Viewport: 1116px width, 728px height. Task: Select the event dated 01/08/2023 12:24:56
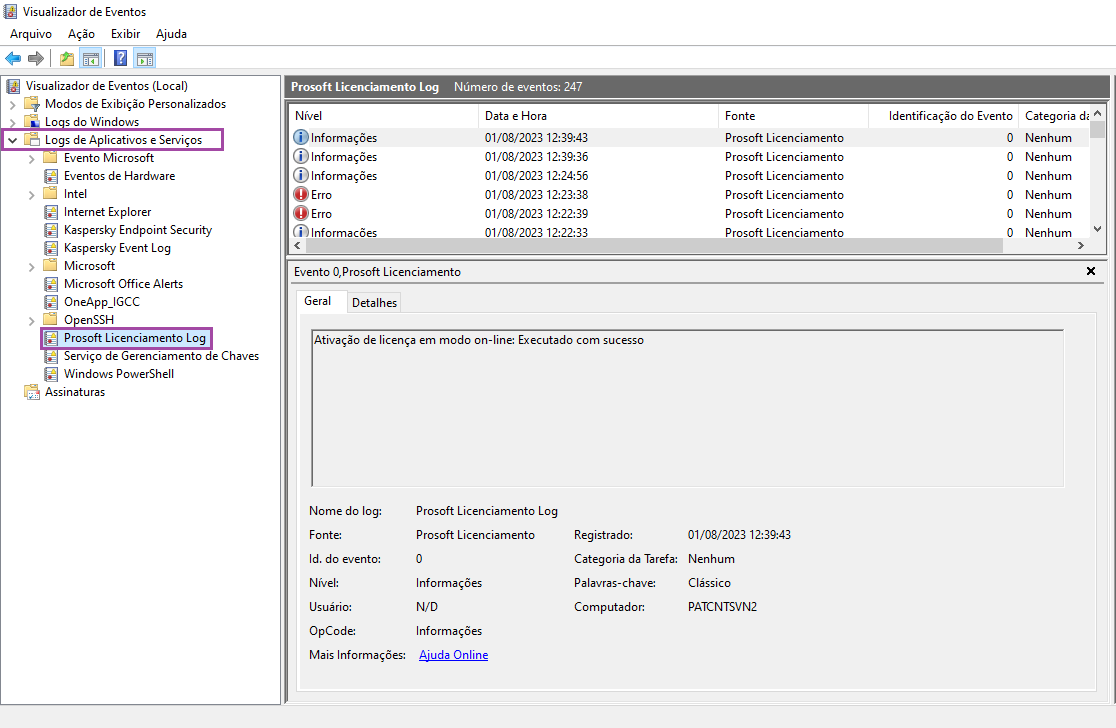689,176
